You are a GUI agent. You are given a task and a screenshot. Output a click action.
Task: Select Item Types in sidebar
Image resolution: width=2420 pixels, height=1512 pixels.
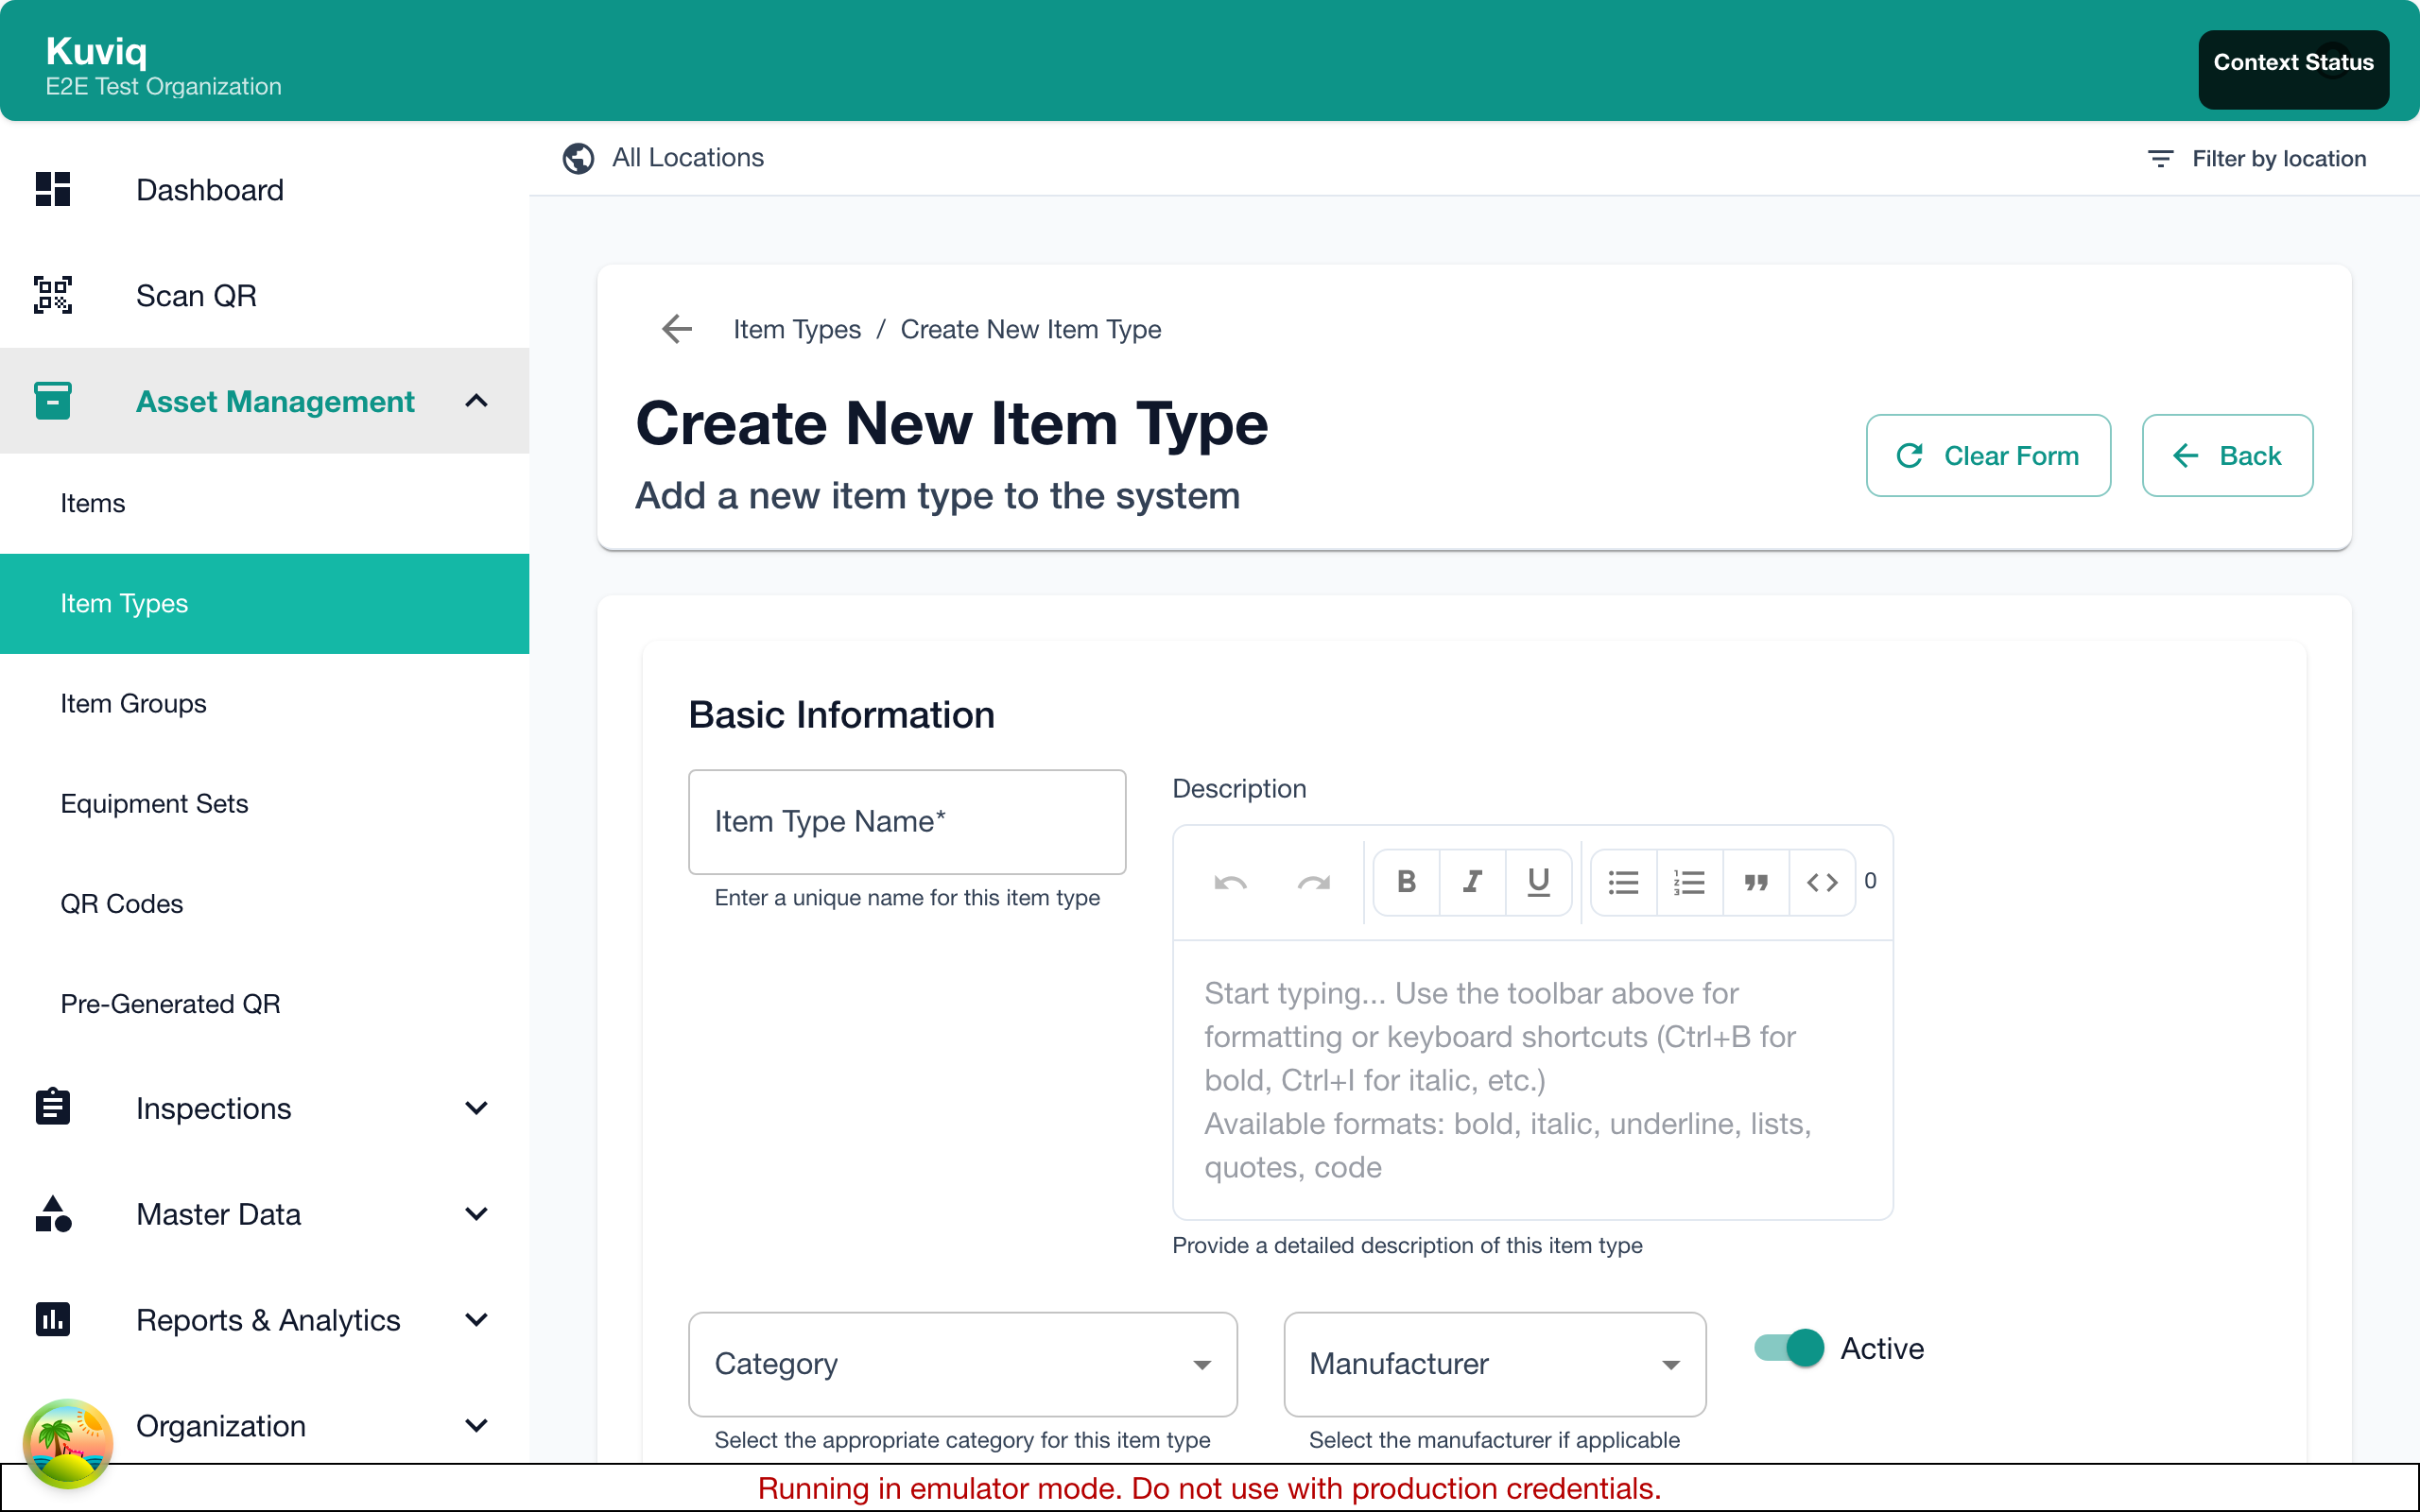264,603
